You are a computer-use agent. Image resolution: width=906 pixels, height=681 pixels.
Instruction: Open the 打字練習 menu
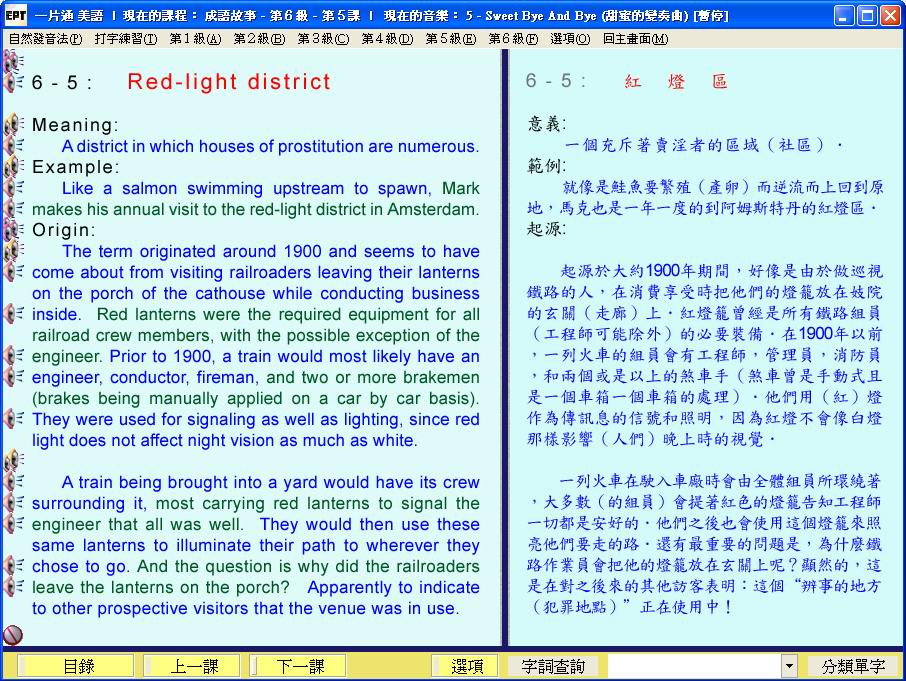pos(126,39)
